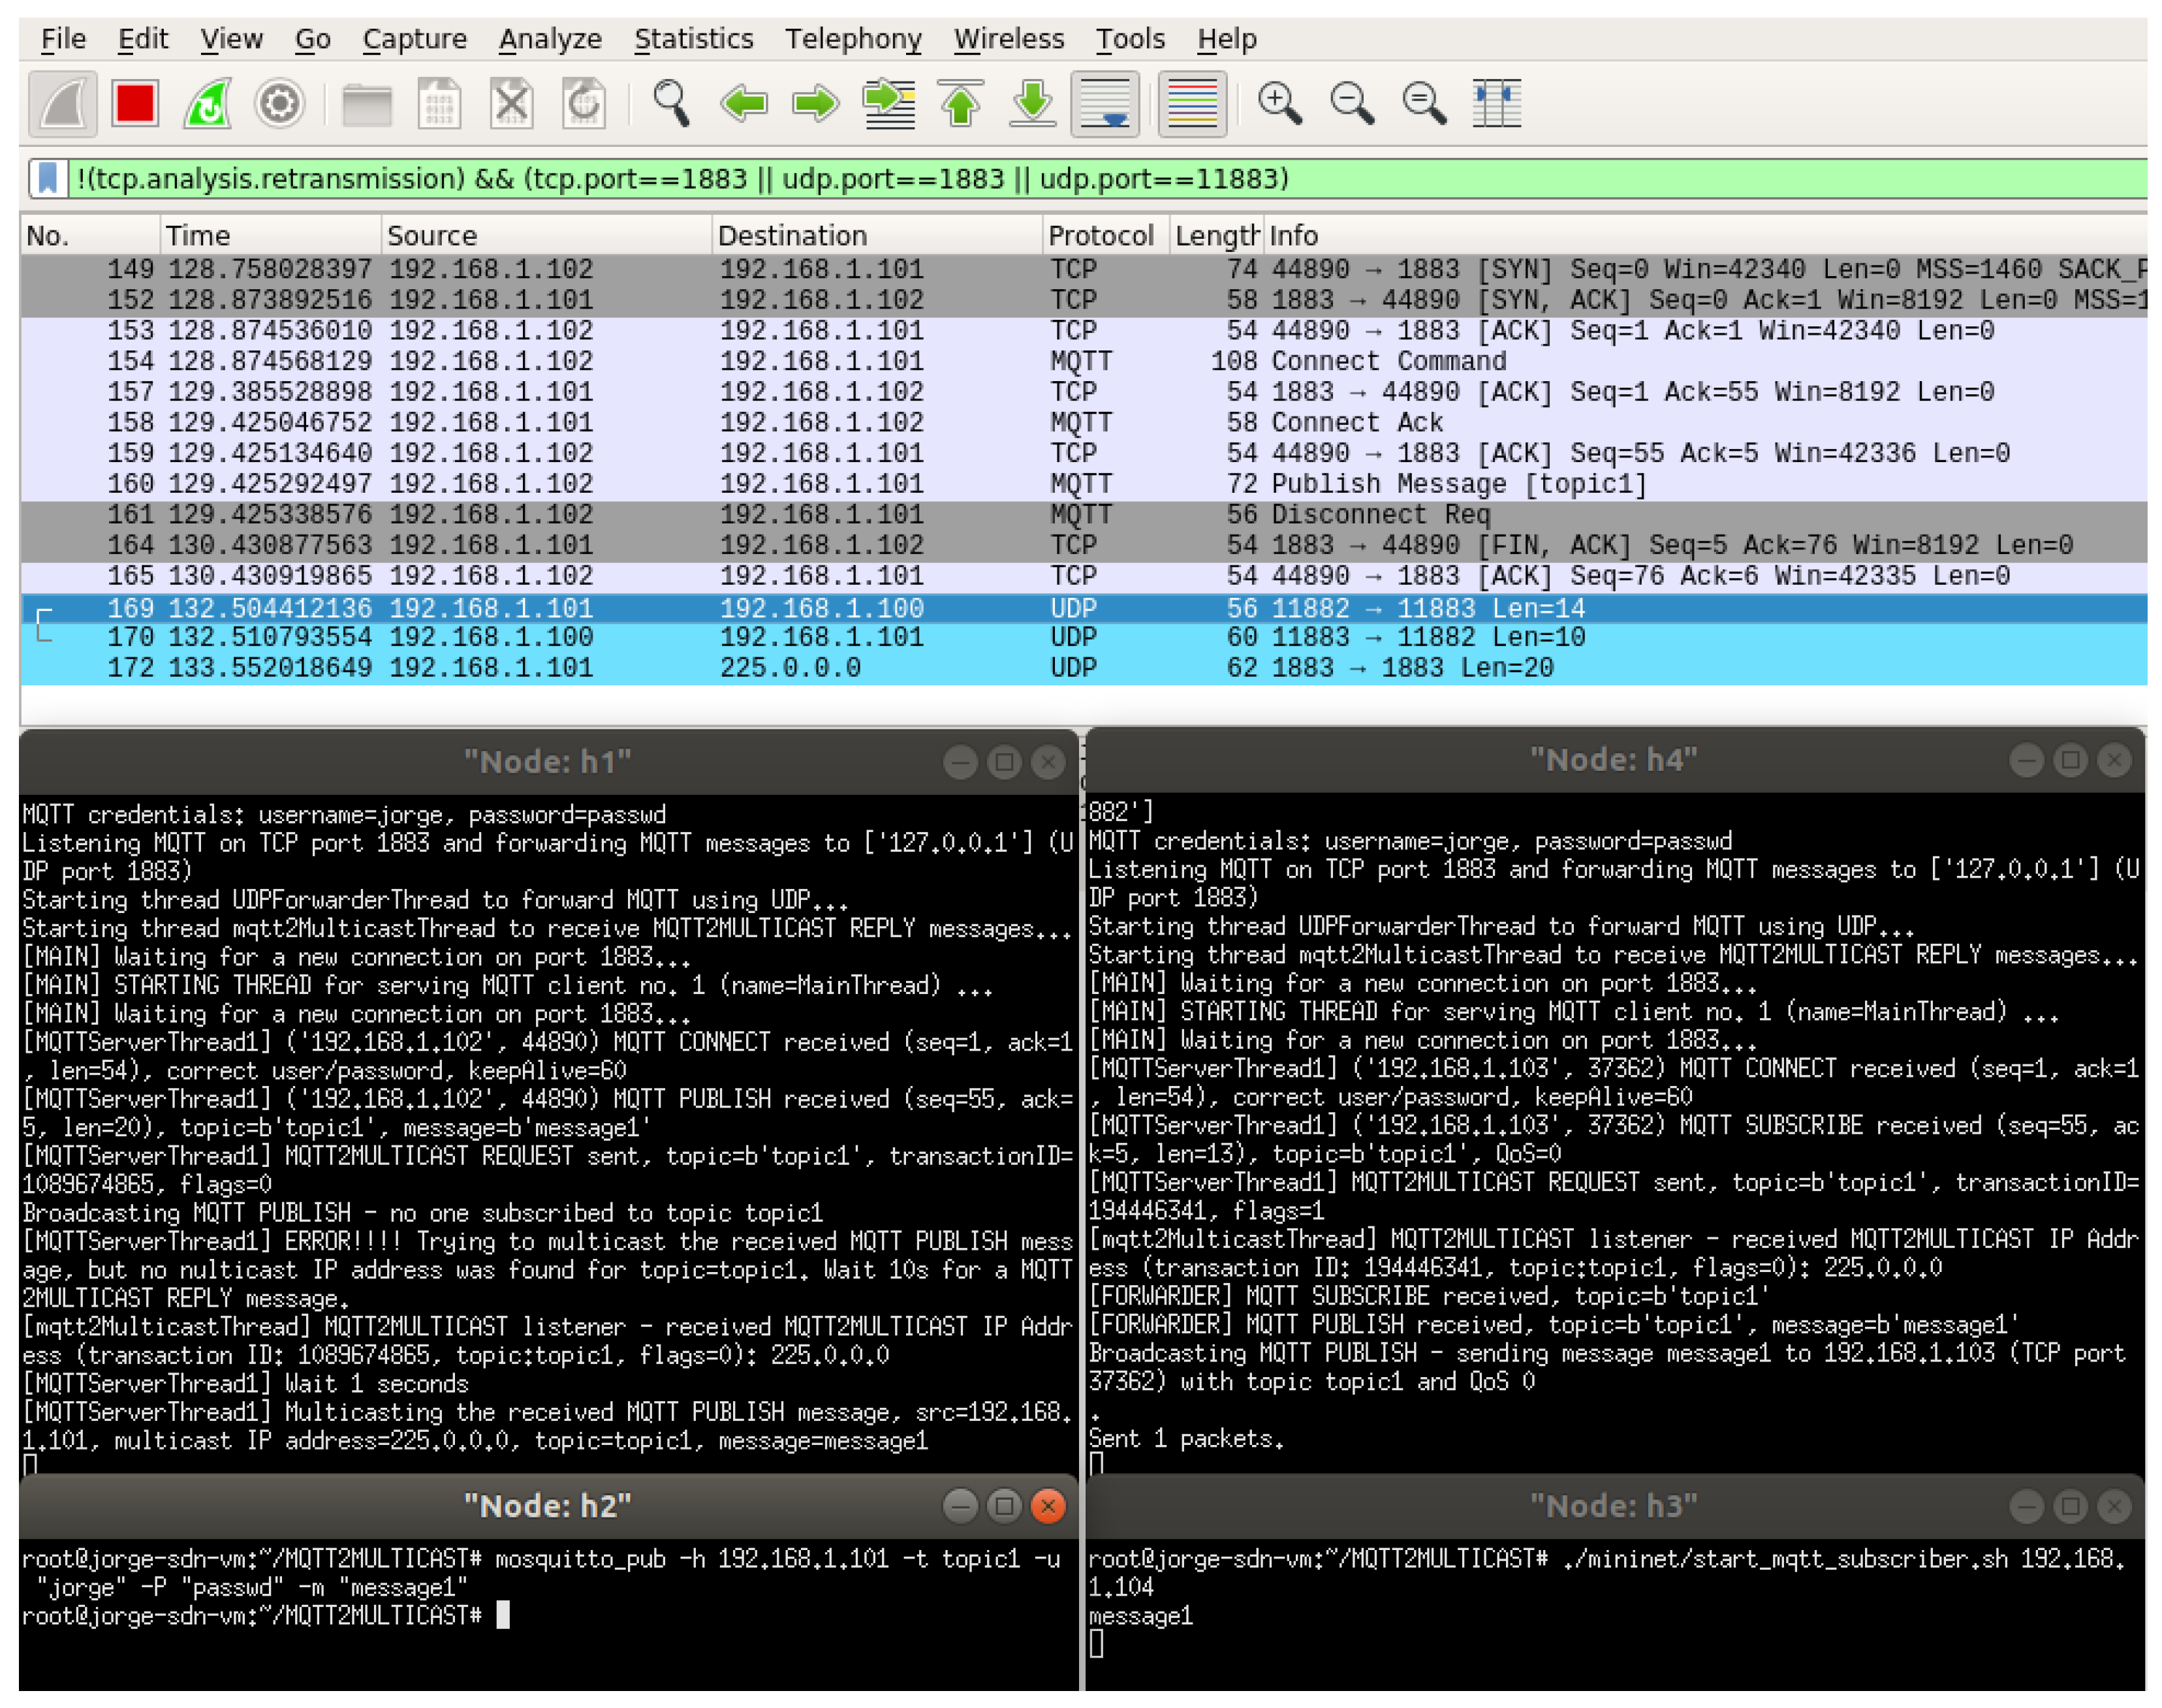Open capture options gear icon

point(279,103)
